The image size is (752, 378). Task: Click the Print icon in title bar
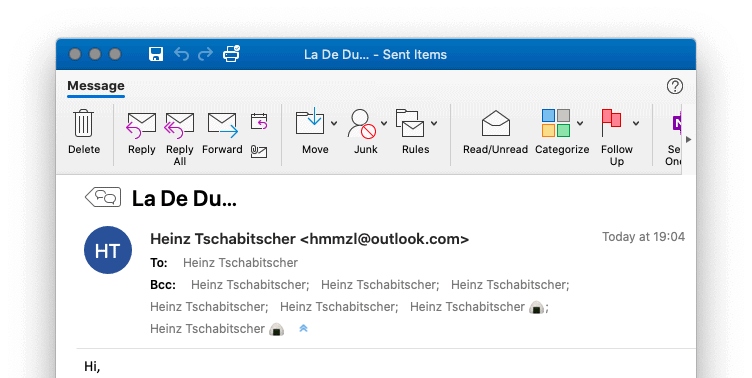[231, 54]
